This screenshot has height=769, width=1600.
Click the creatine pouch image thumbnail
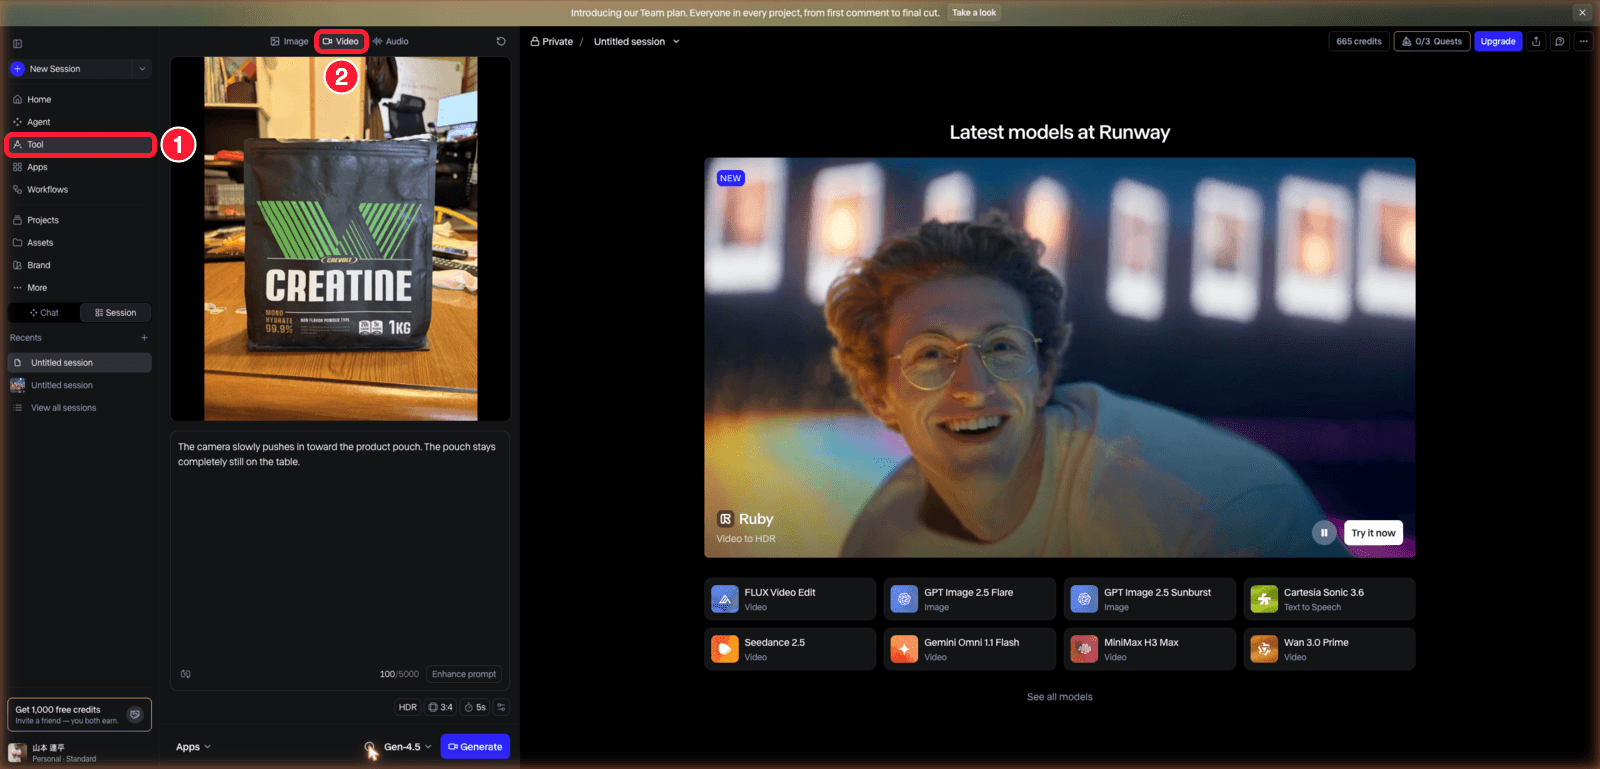pyautogui.click(x=341, y=238)
